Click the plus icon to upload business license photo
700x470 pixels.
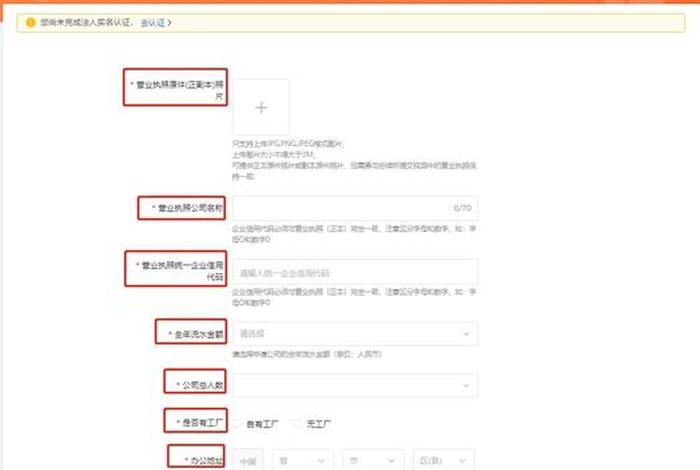261,108
